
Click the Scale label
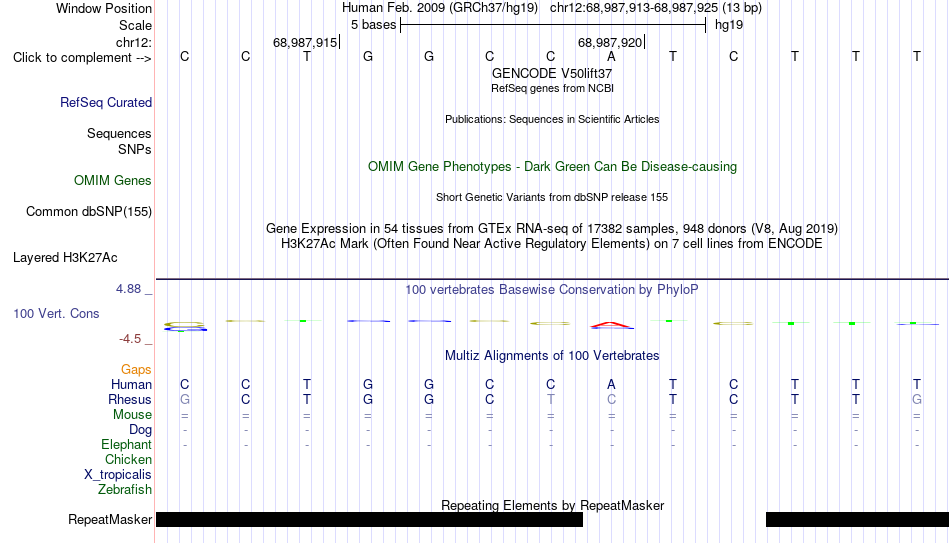point(135,25)
